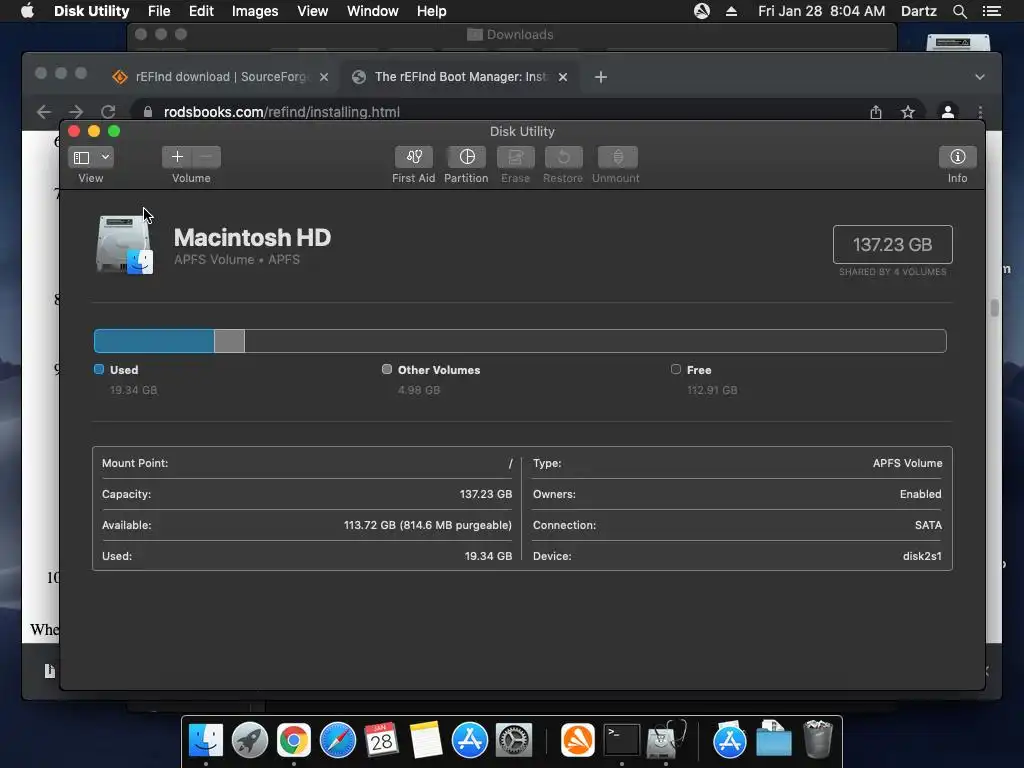Screen dimensions: 1024x768
Task: Open System Preferences from the Dock
Action: 514,740
